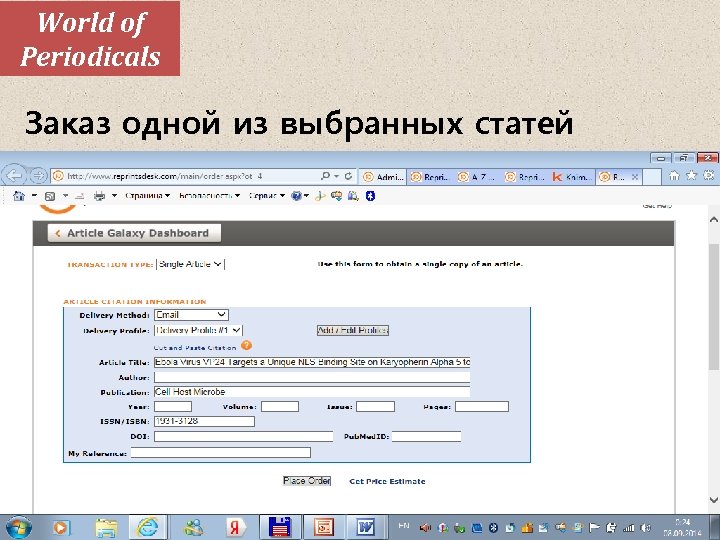The image size is (720, 540).
Task: Click the Home page icon in the command bar
Action: click(x=19, y=196)
